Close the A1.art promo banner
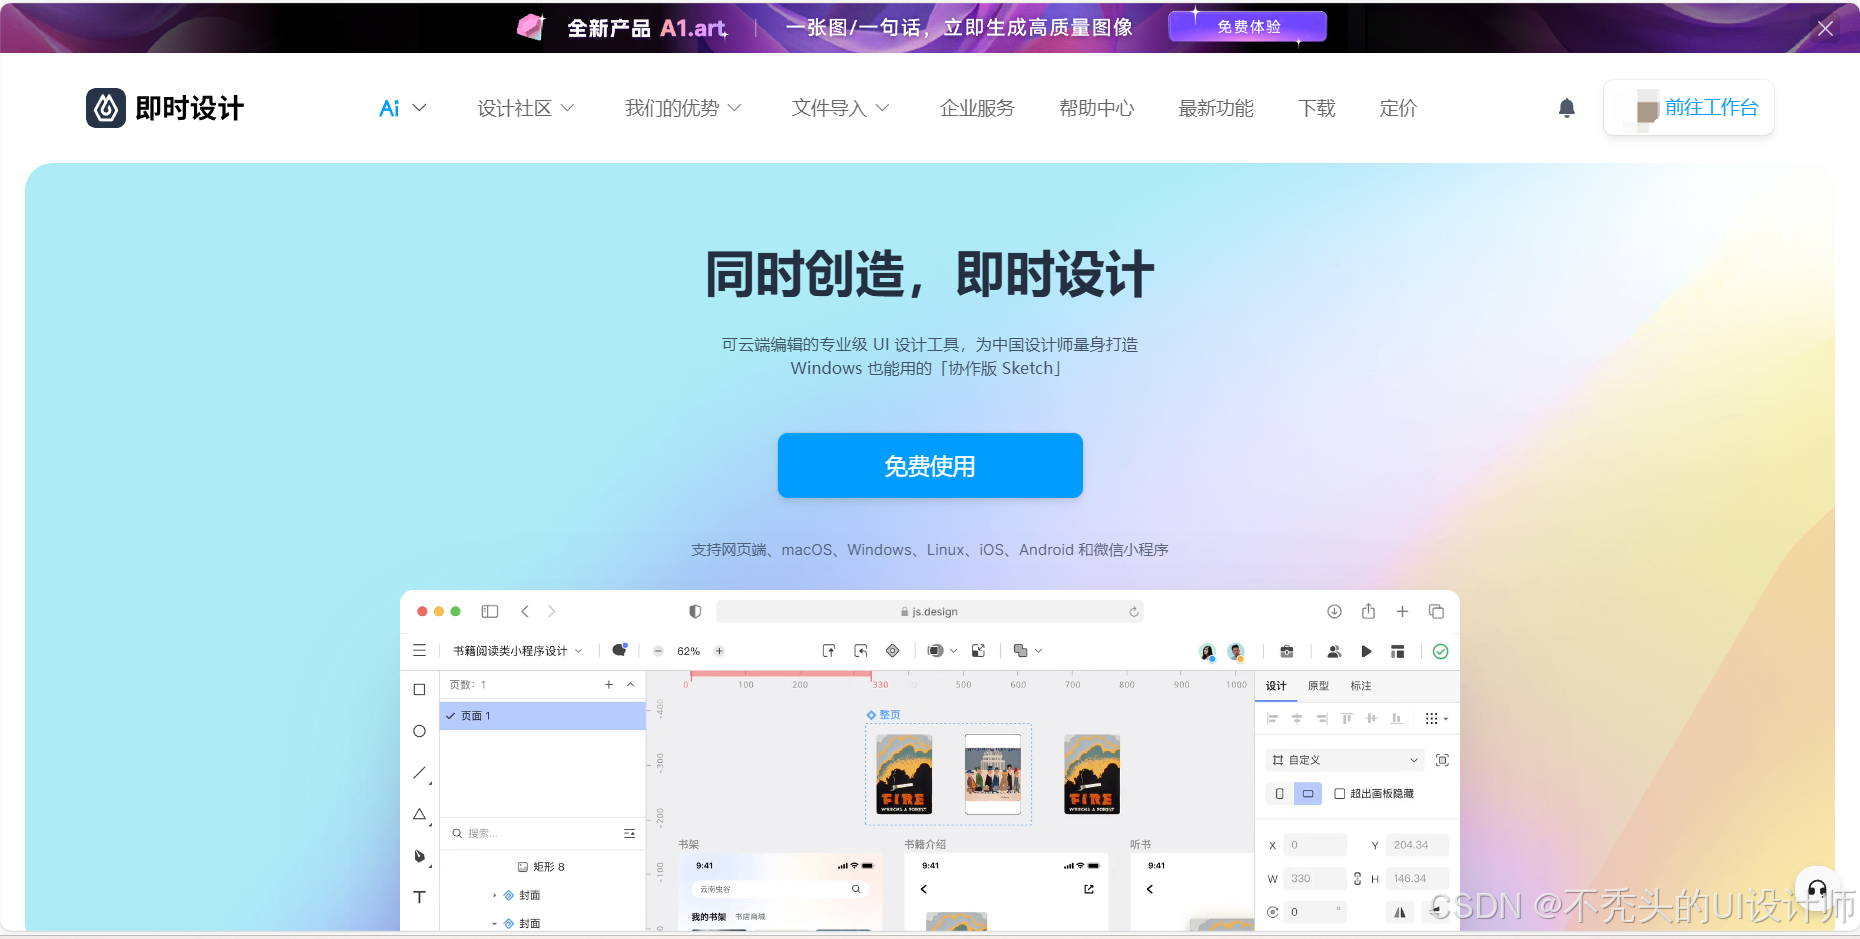Screen dimensions: 1860x939 tap(1825, 28)
